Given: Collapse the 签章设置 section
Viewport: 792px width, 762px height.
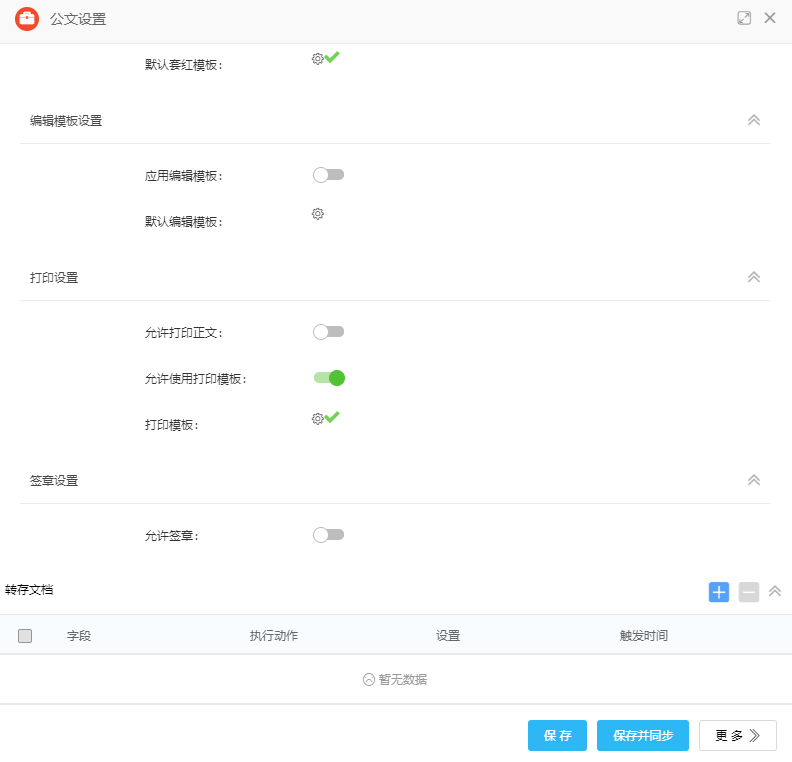Looking at the screenshot, I should click(754, 480).
